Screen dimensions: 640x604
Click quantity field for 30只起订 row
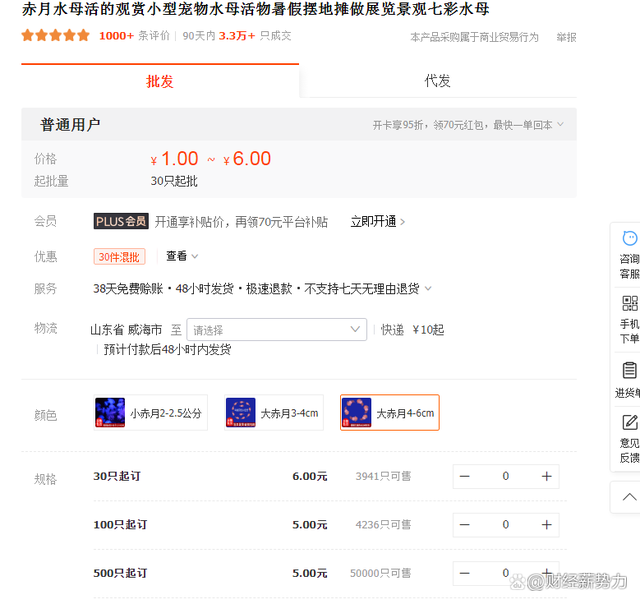point(506,476)
